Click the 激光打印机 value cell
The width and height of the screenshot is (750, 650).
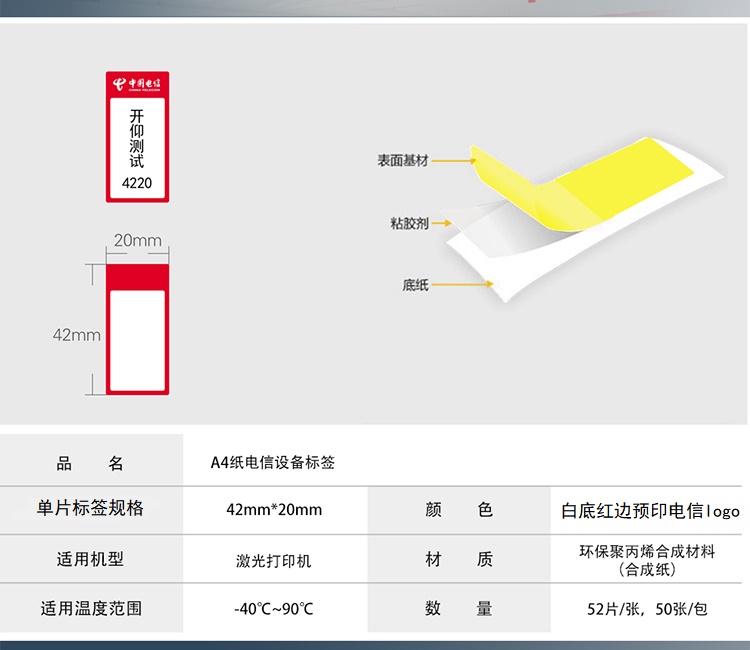click(x=274, y=561)
